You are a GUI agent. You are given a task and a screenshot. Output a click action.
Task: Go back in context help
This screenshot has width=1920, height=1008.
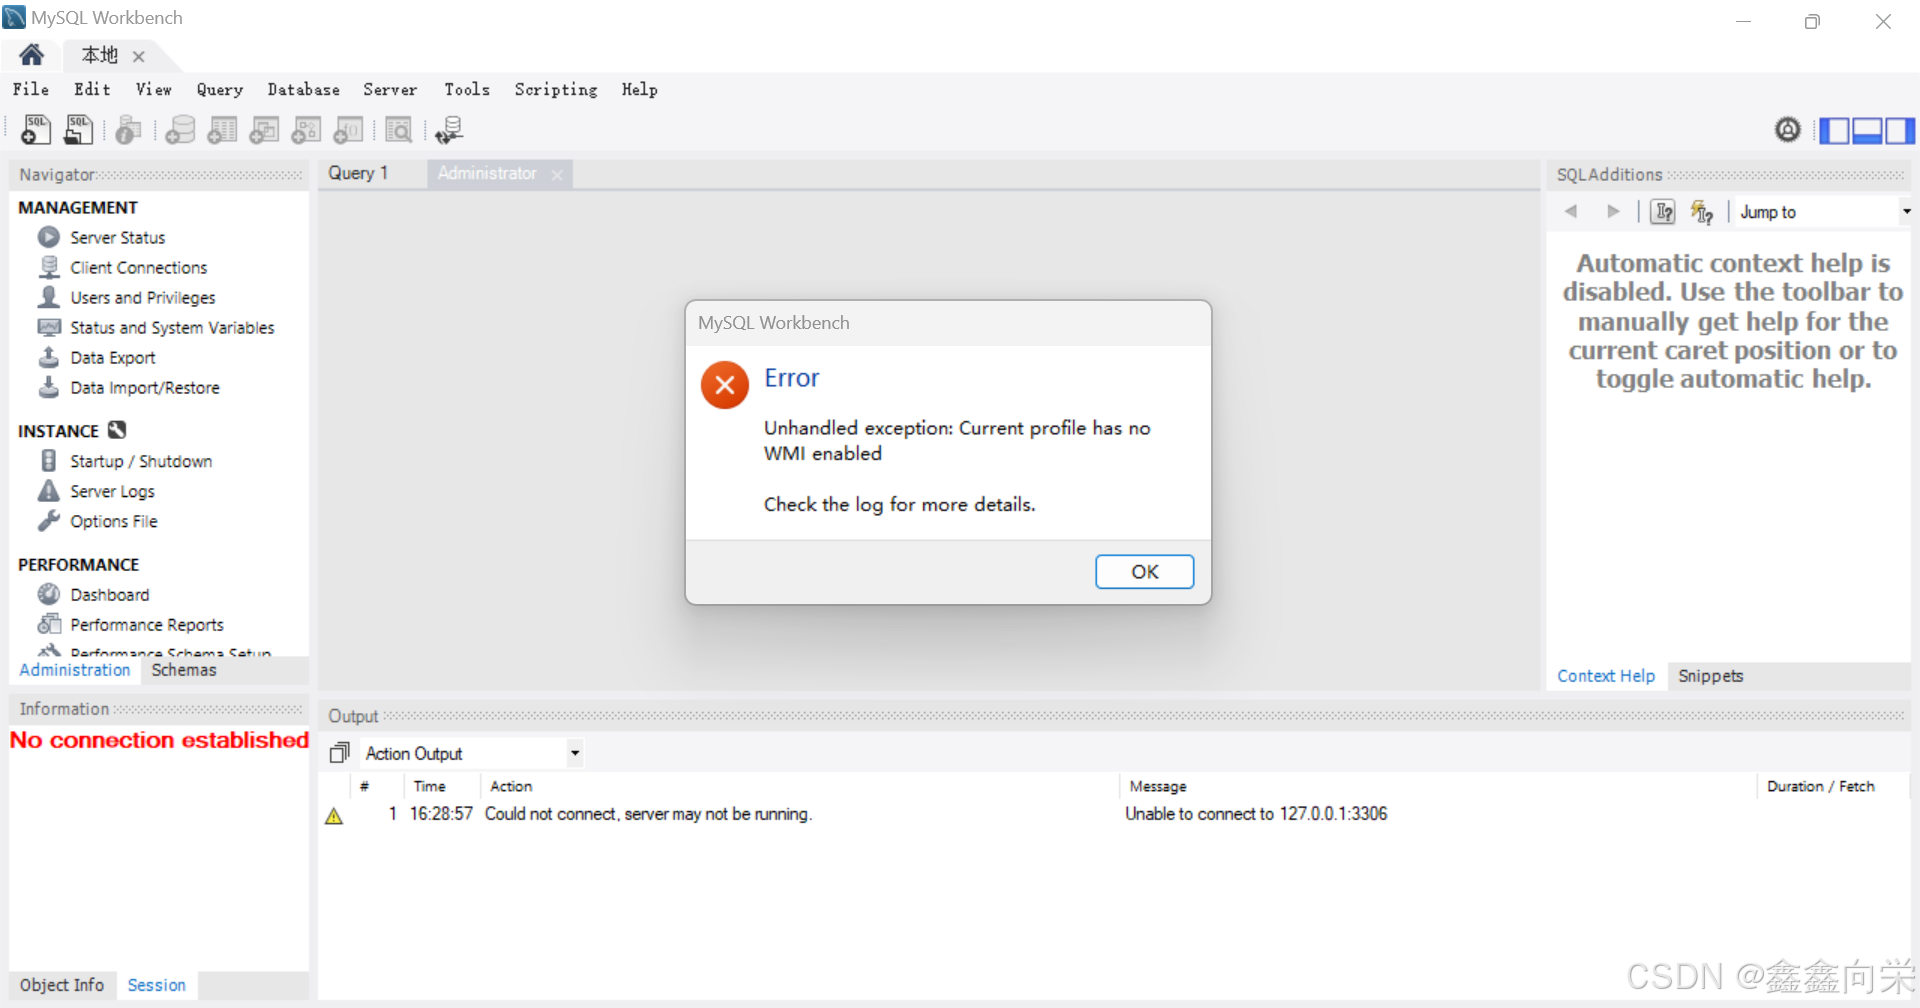pos(1571,211)
